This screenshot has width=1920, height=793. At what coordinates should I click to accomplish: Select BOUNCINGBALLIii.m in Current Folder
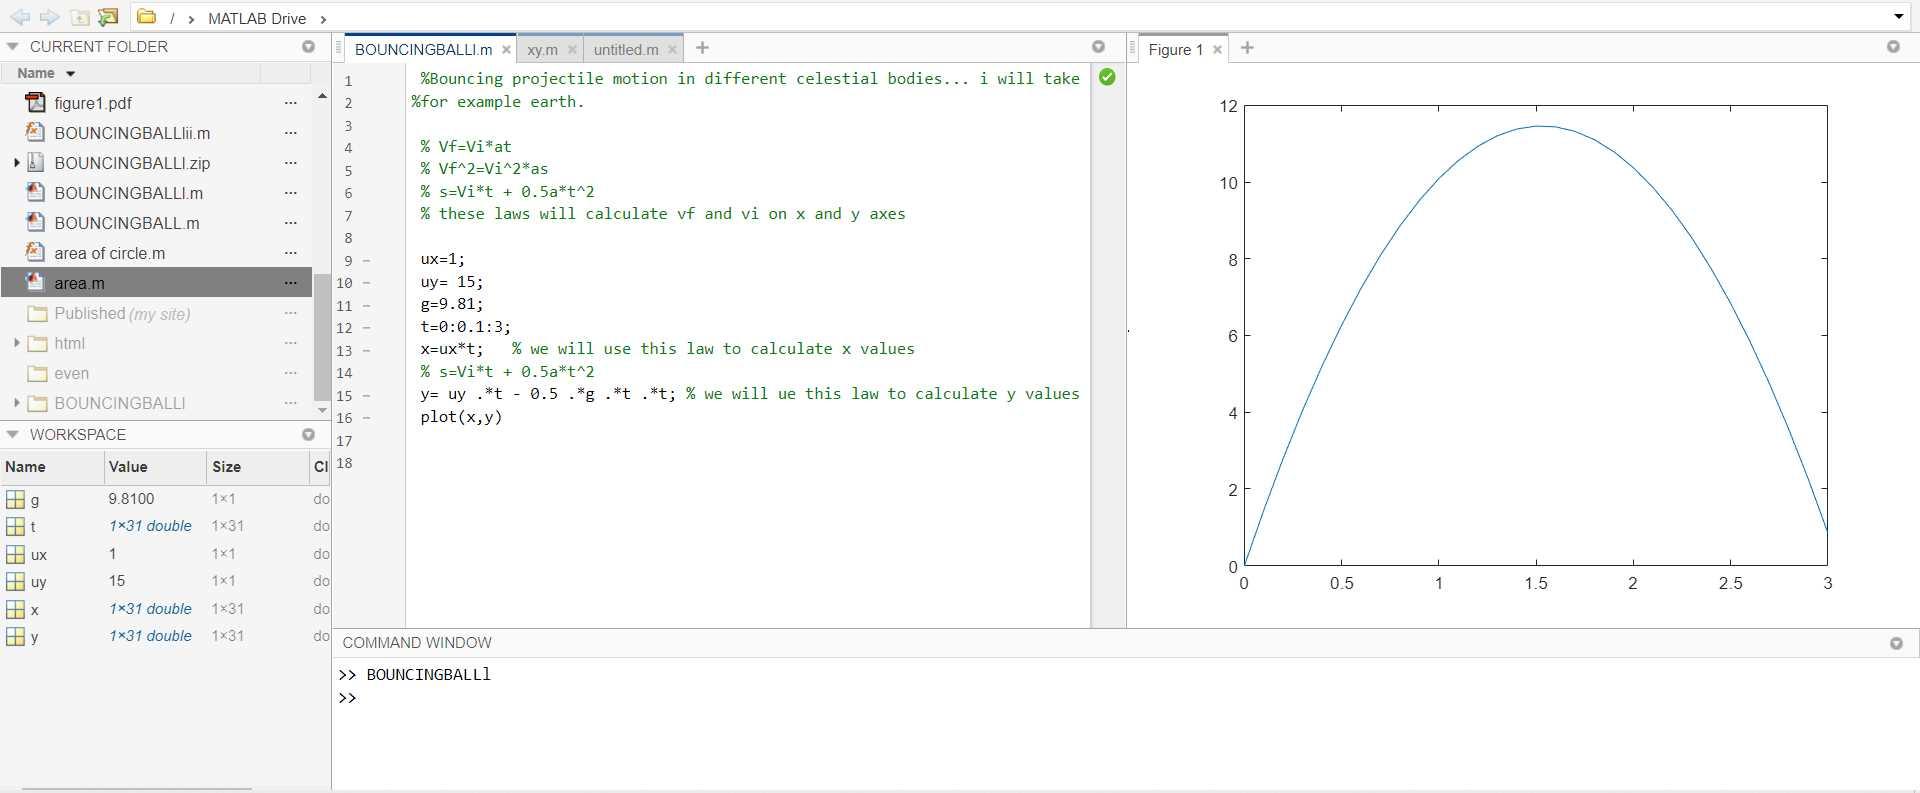click(132, 133)
